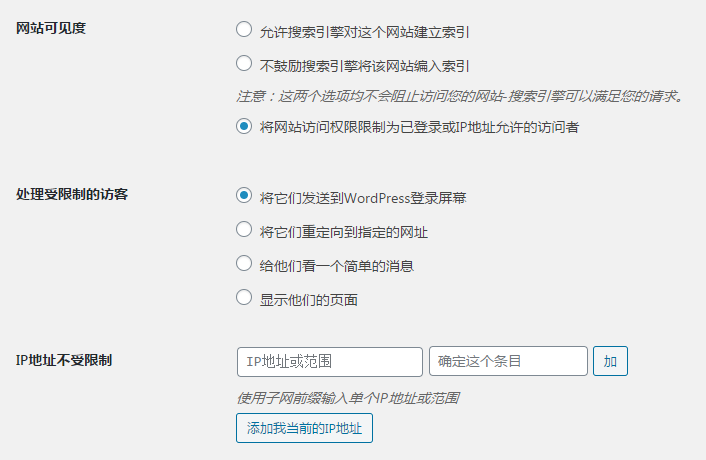Select radio 不鼓励搜索引擎将该网站编入索引

click(x=244, y=64)
